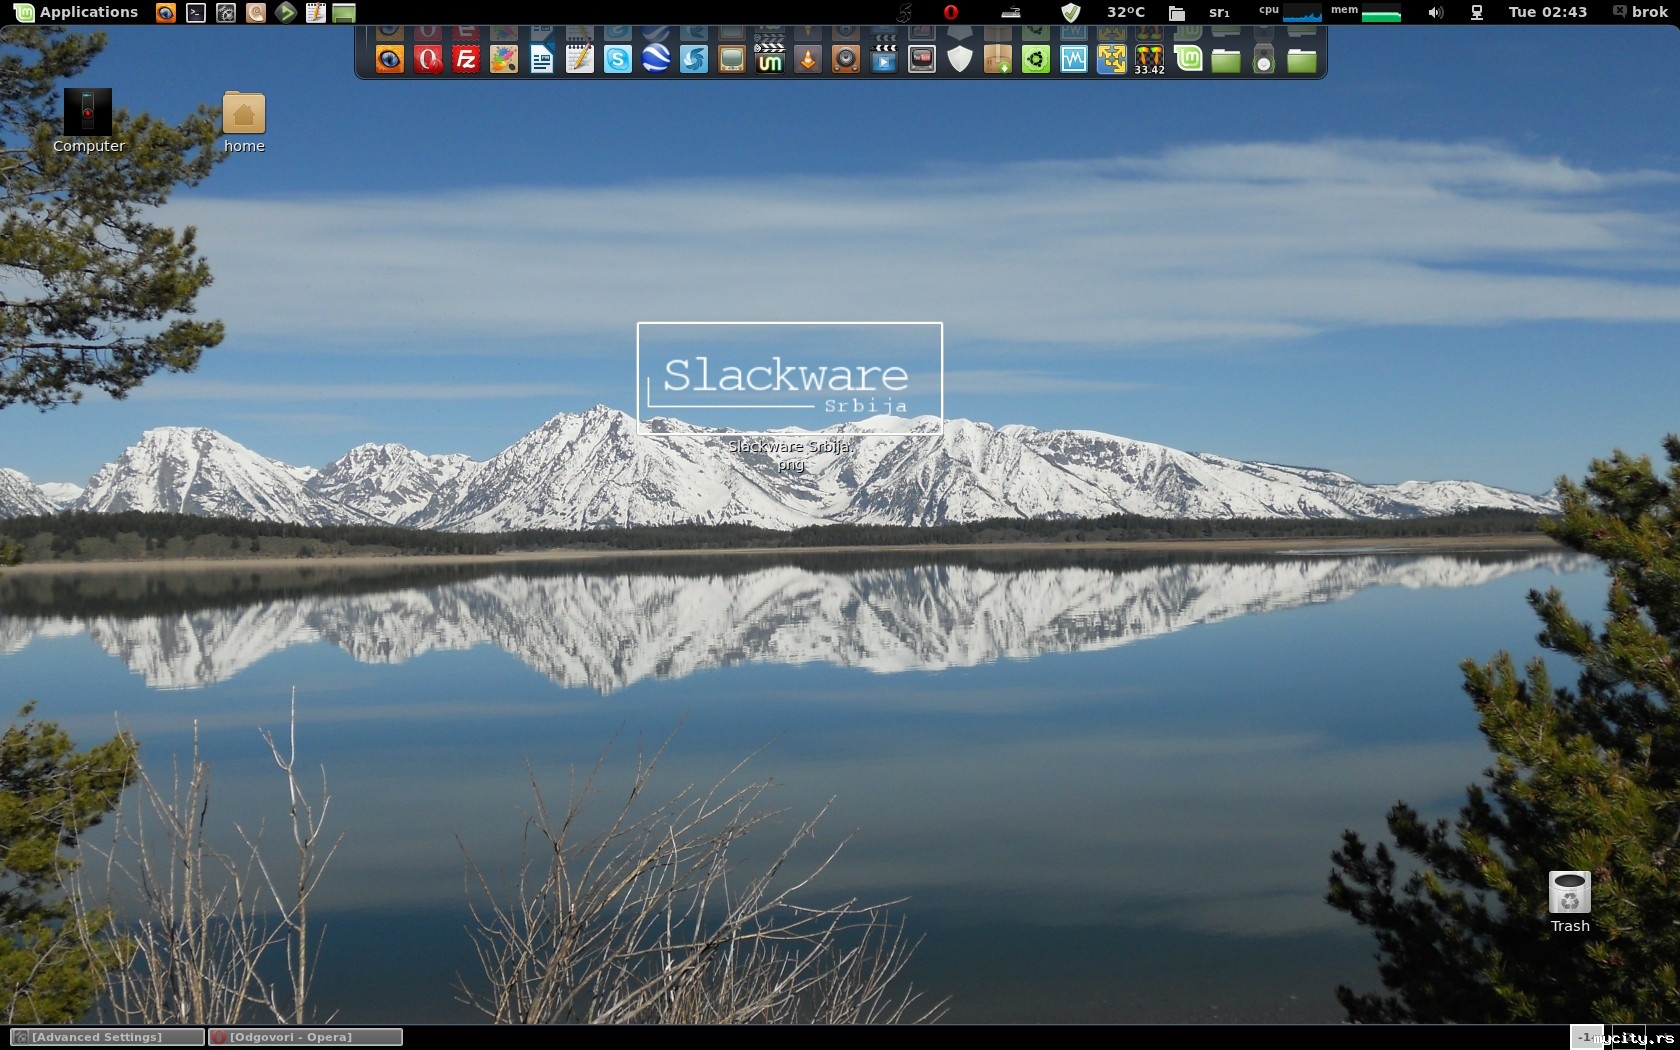Image resolution: width=1680 pixels, height=1050 pixels.
Task: Open the network connection applet
Action: click(x=1476, y=12)
